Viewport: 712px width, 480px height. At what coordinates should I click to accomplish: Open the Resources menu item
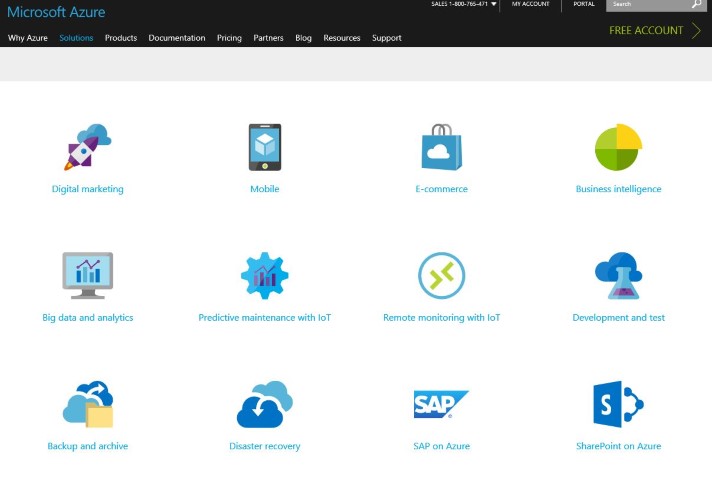(342, 38)
